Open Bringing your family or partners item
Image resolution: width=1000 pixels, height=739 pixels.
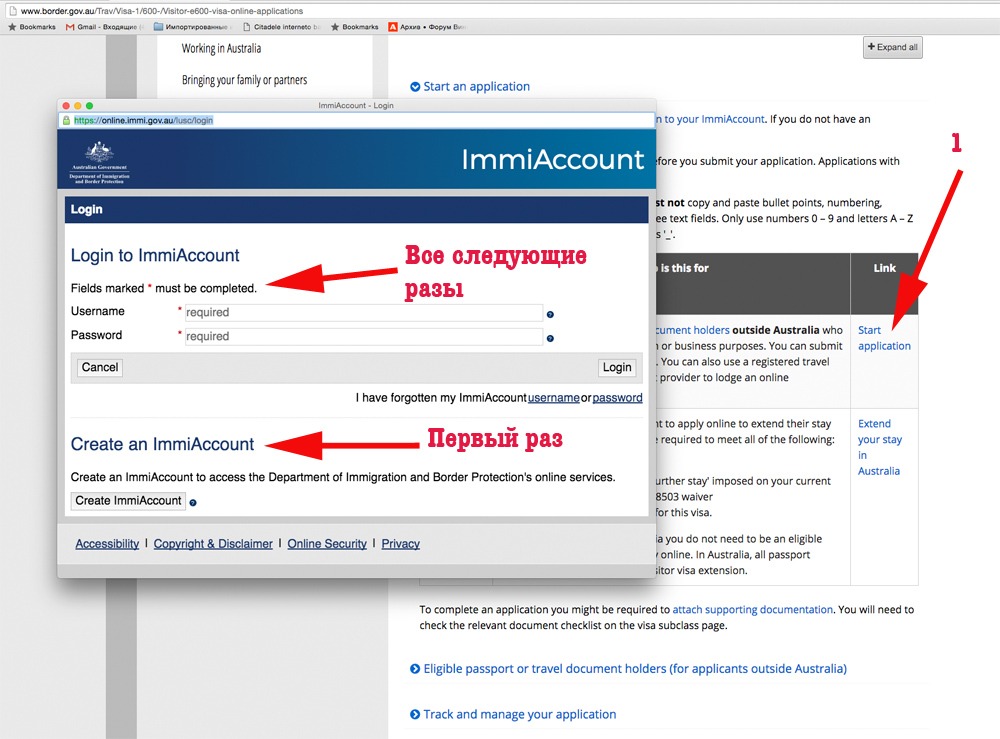244,80
